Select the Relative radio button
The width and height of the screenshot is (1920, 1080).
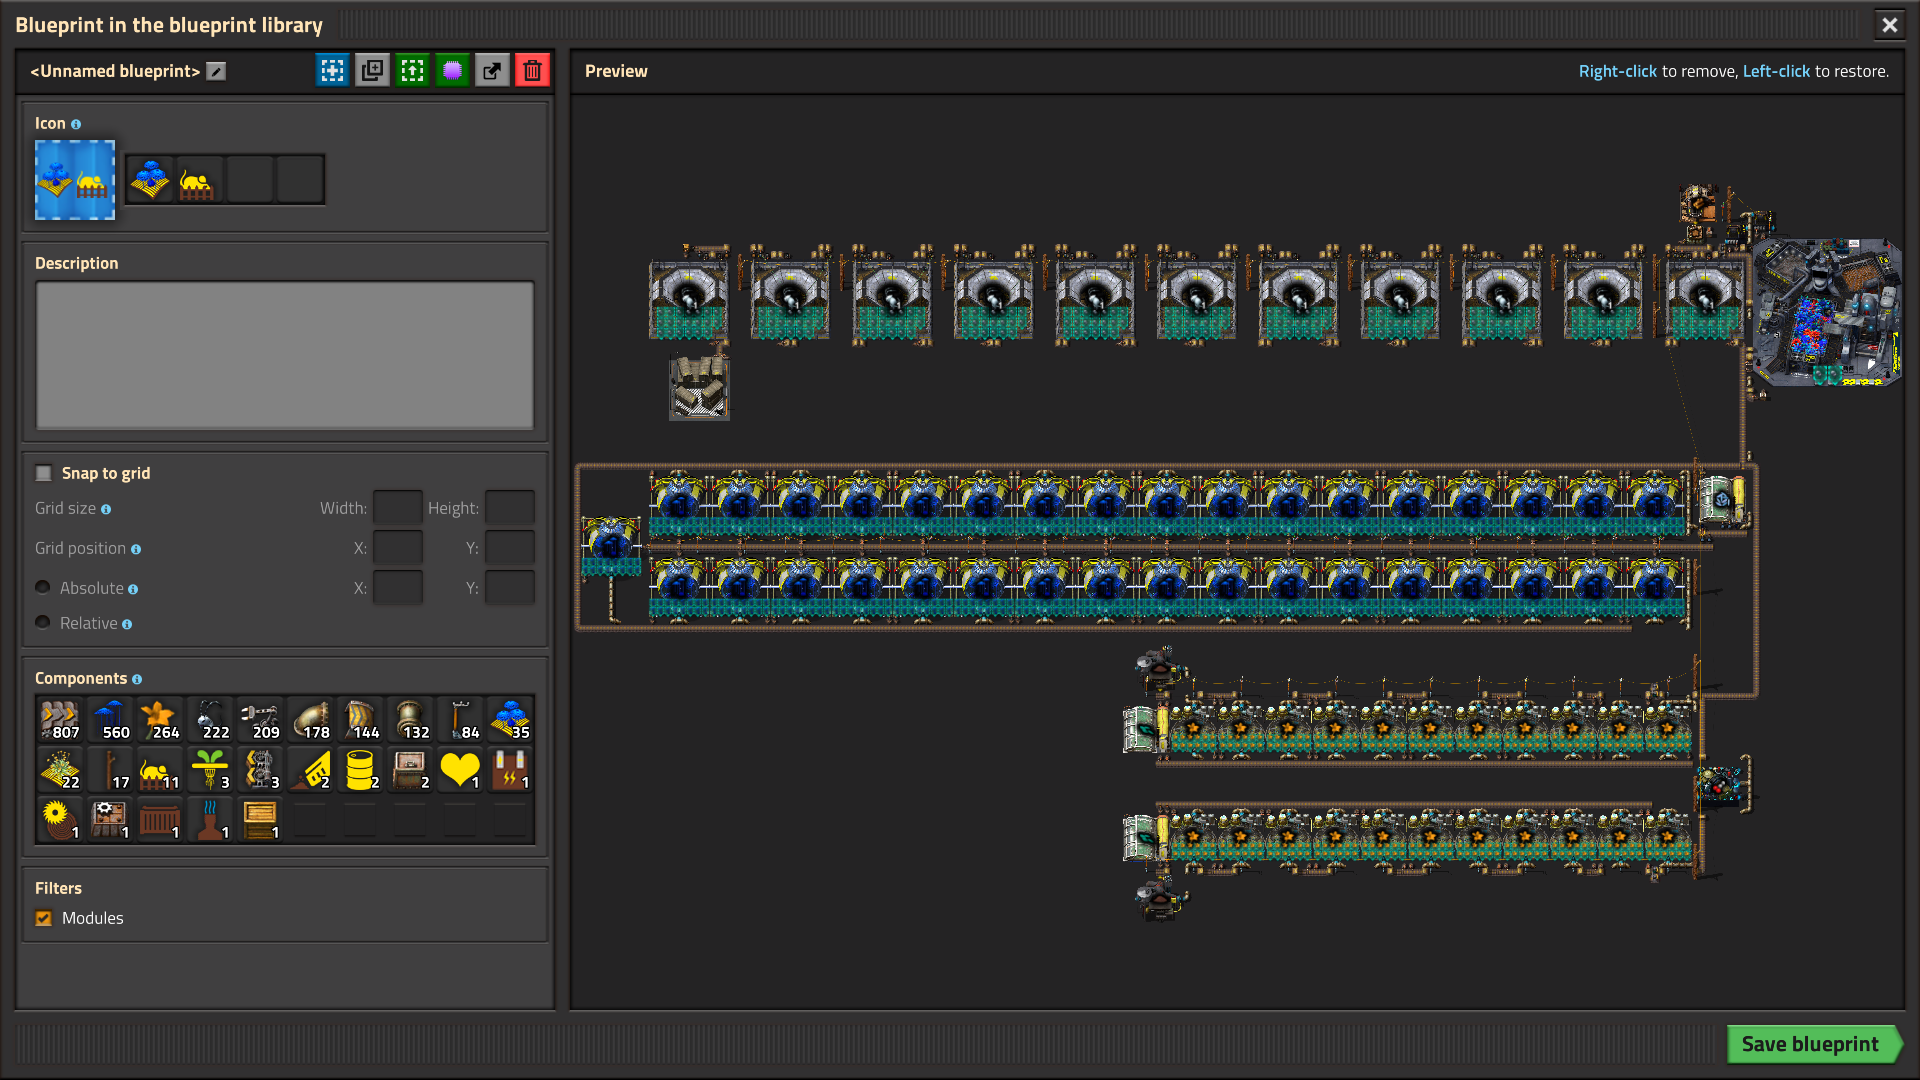click(x=43, y=623)
